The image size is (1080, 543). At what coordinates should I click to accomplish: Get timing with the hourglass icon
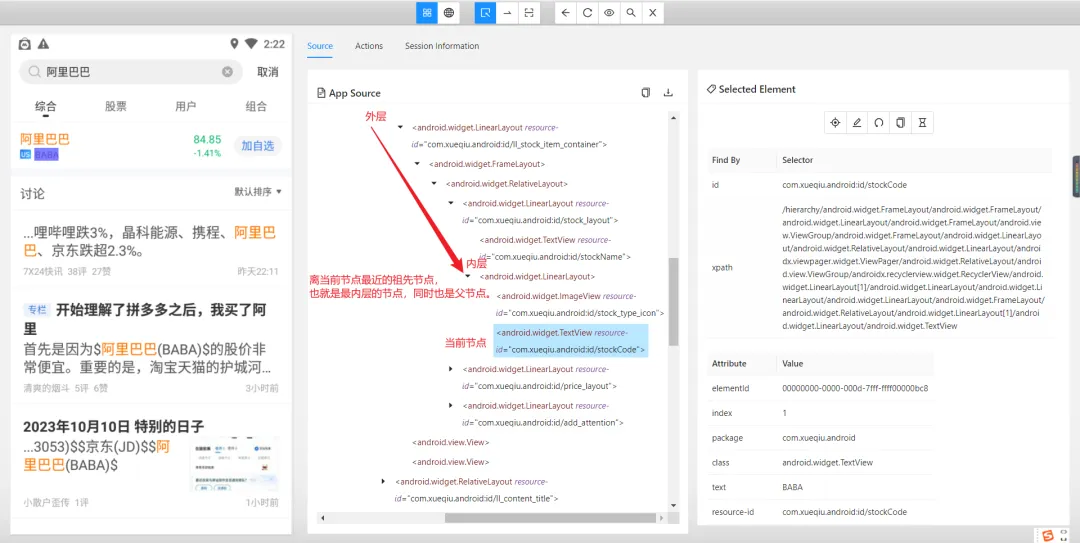pyautogui.click(x=922, y=123)
